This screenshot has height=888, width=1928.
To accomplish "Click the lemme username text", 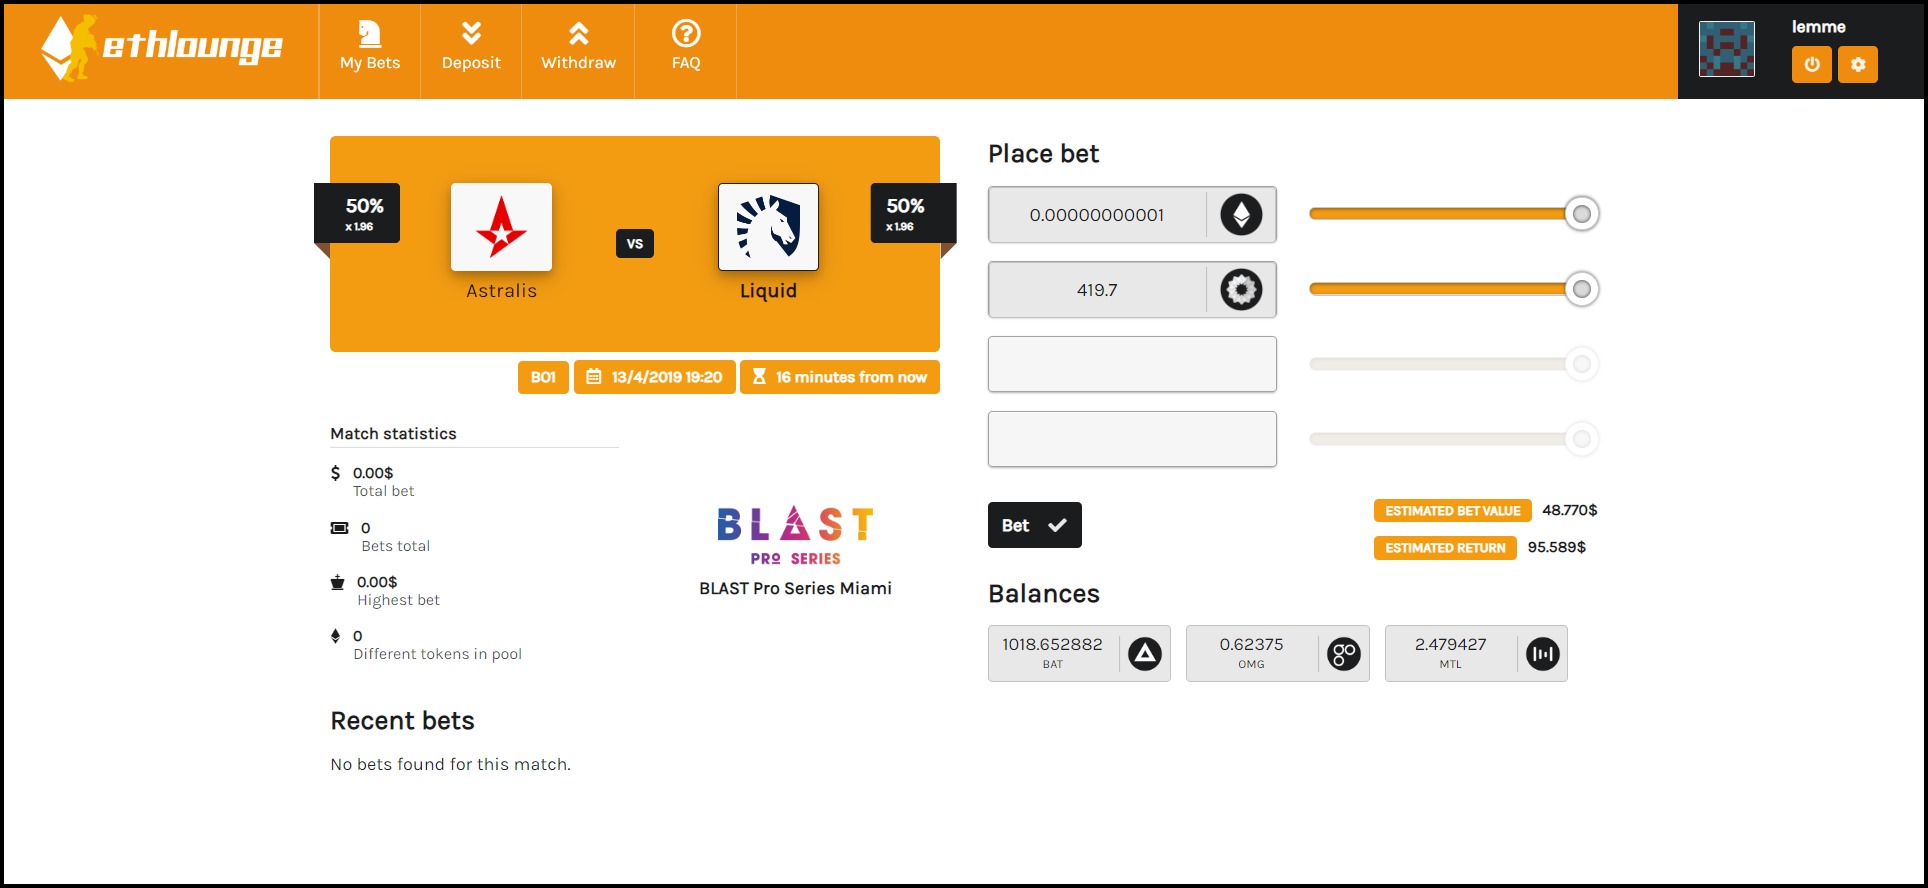I will pos(1818,27).
